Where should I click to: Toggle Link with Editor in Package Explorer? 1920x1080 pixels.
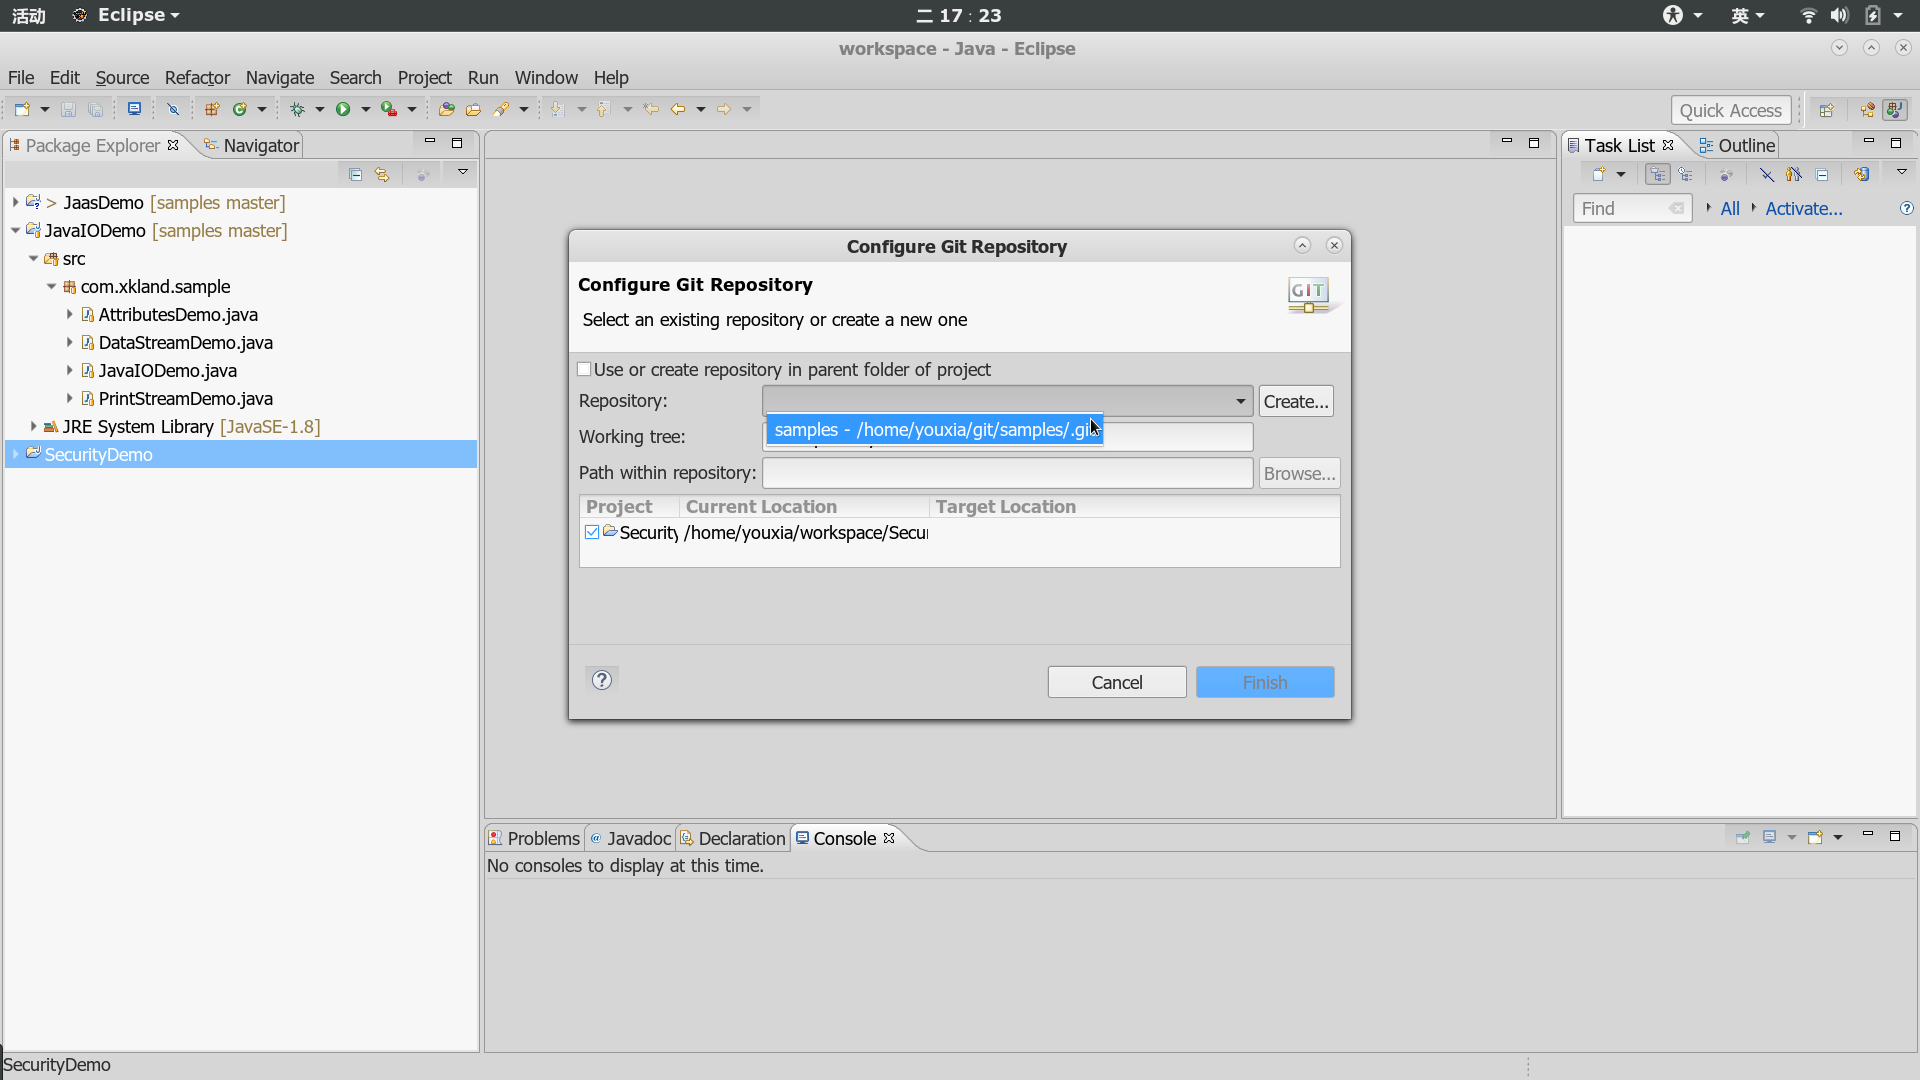(x=382, y=174)
